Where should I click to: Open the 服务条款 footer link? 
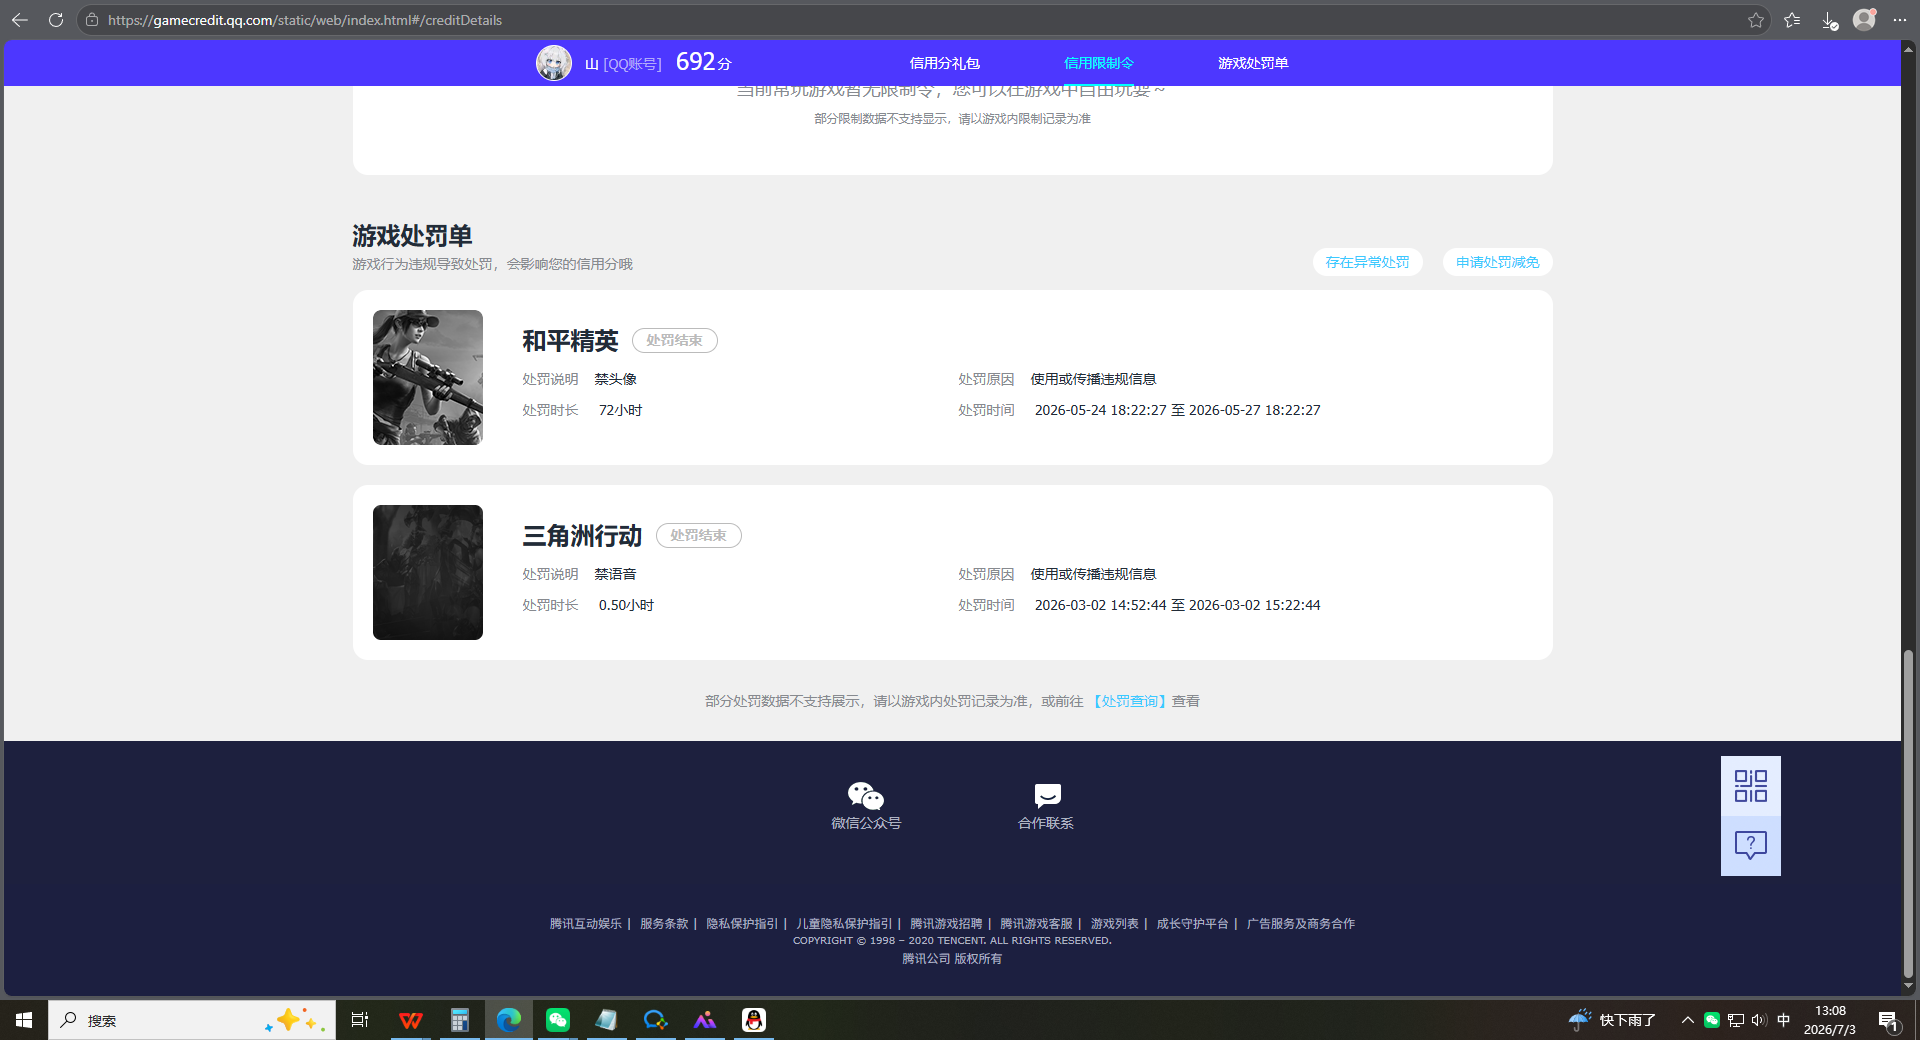click(664, 924)
